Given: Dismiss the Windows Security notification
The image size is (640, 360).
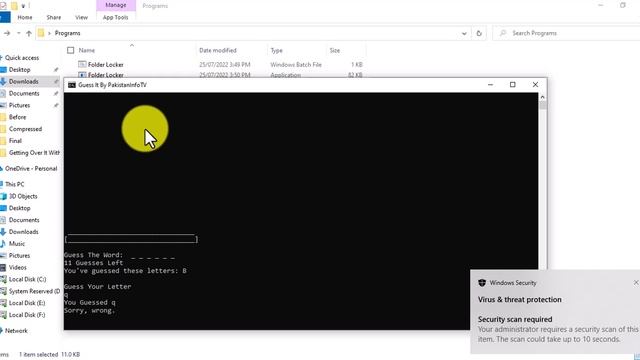Looking at the screenshot, I should [636, 282].
